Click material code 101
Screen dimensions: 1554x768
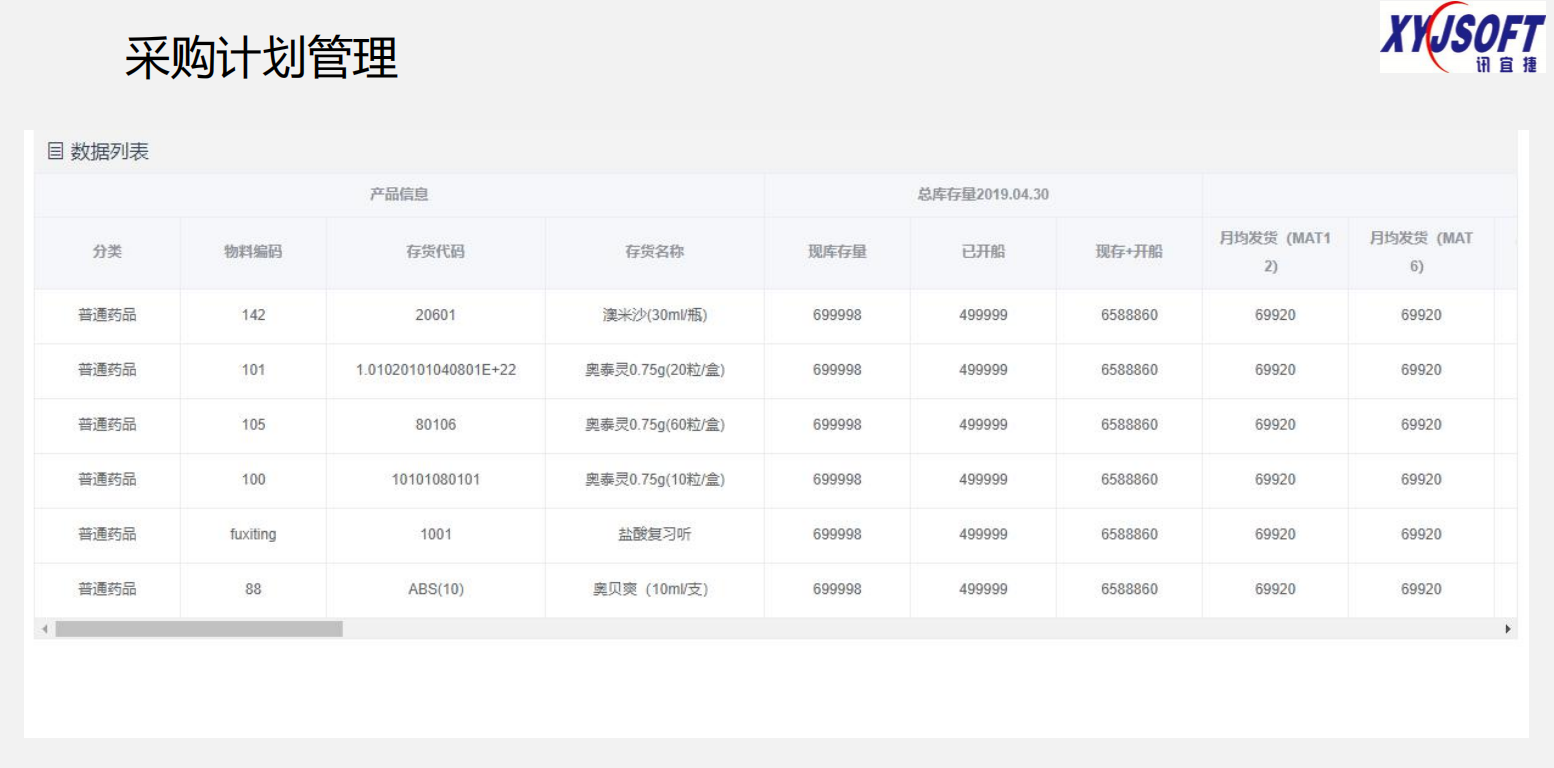253,370
